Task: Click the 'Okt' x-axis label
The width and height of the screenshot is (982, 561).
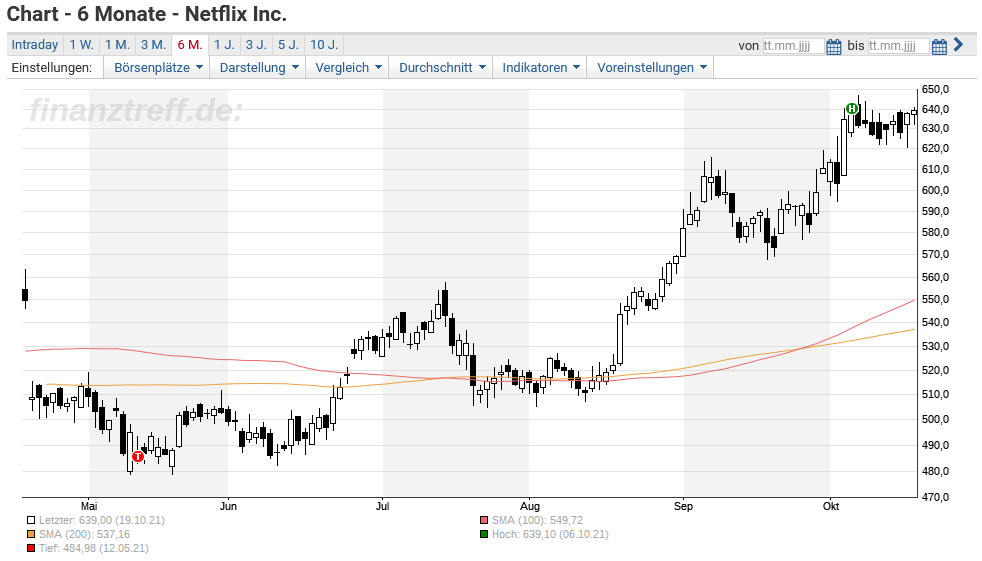Action: coord(831,506)
